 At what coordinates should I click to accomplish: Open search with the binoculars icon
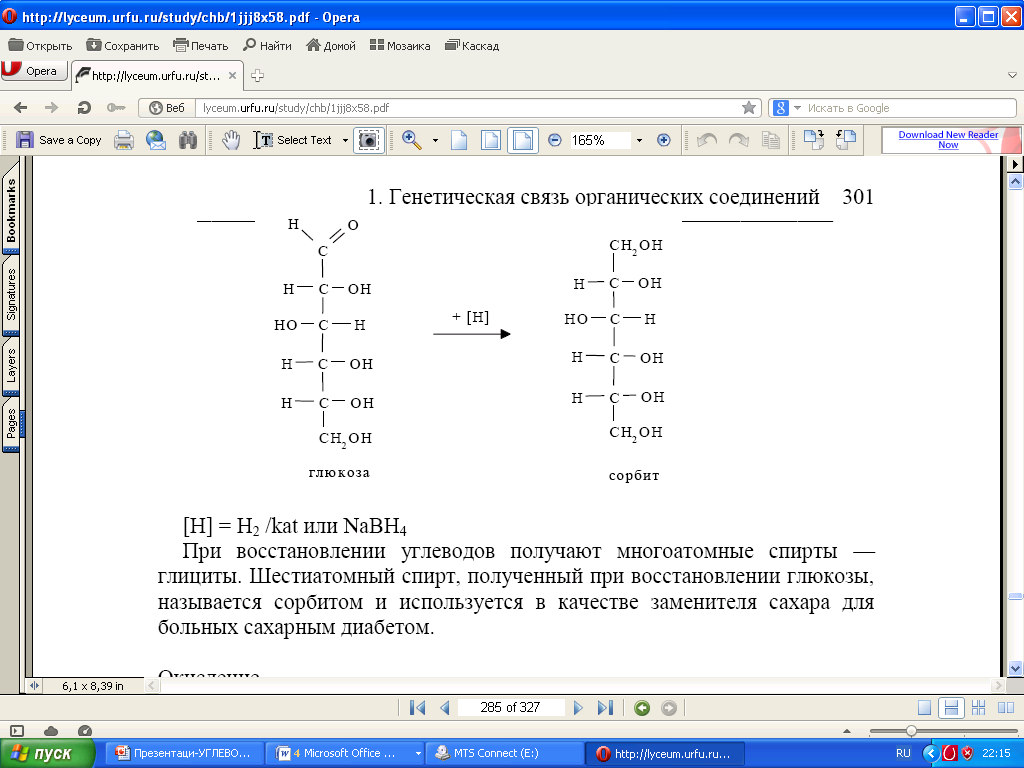pos(188,140)
